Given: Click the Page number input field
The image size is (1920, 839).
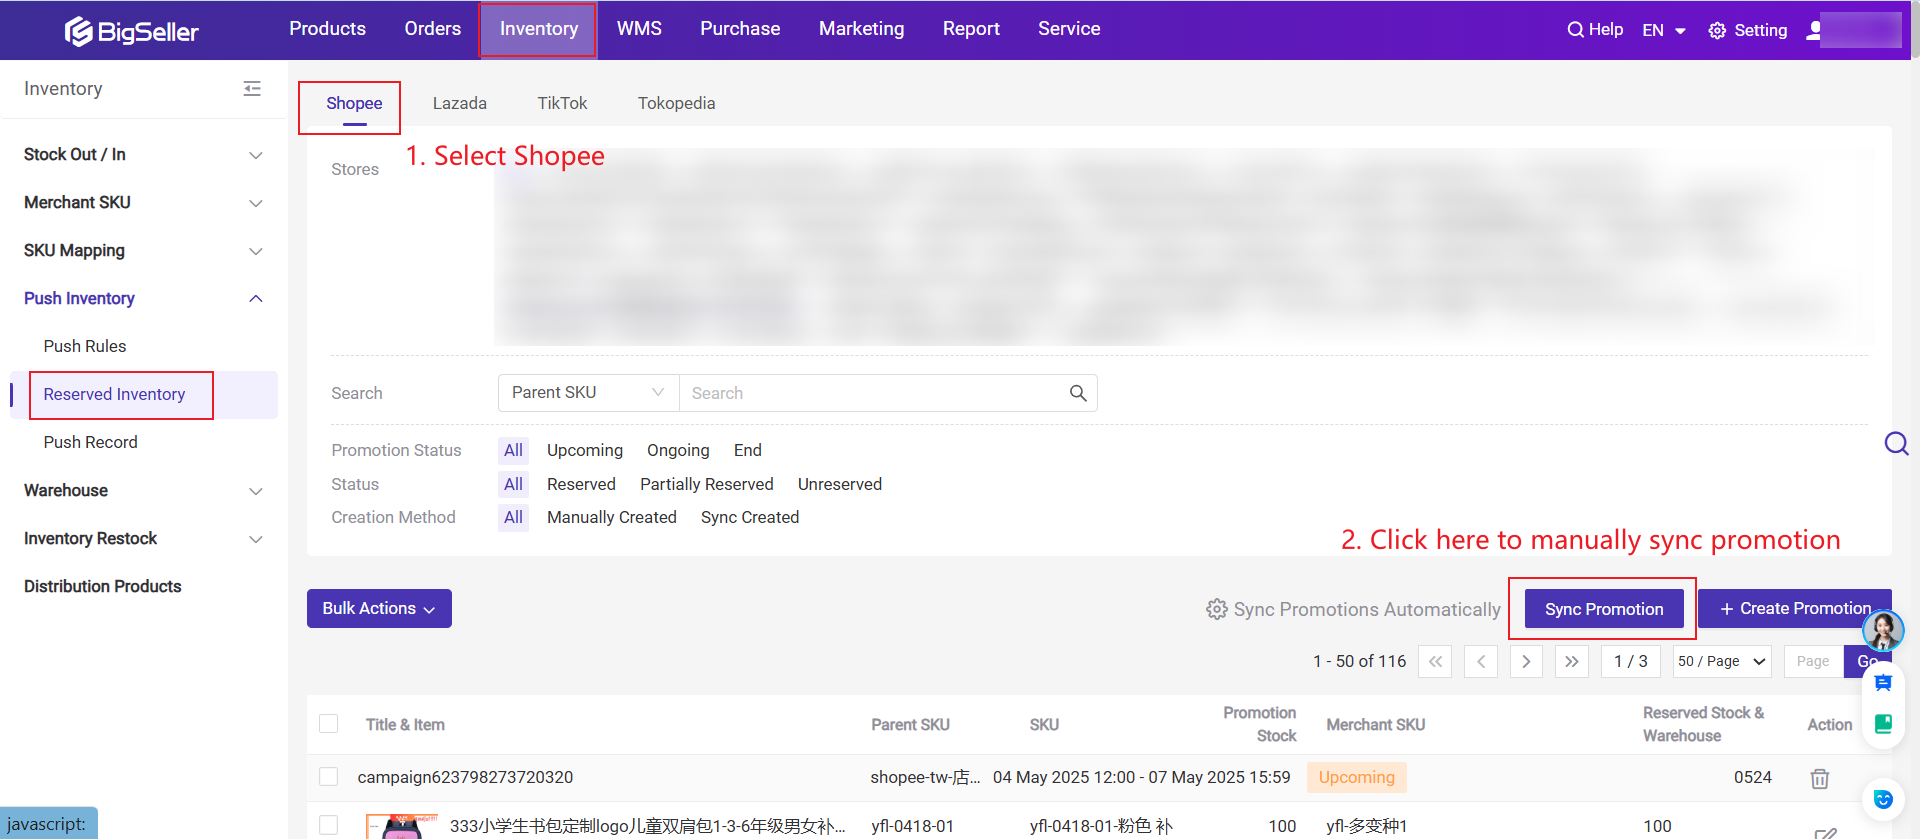Looking at the screenshot, I should pyautogui.click(x=1813, y=661).
